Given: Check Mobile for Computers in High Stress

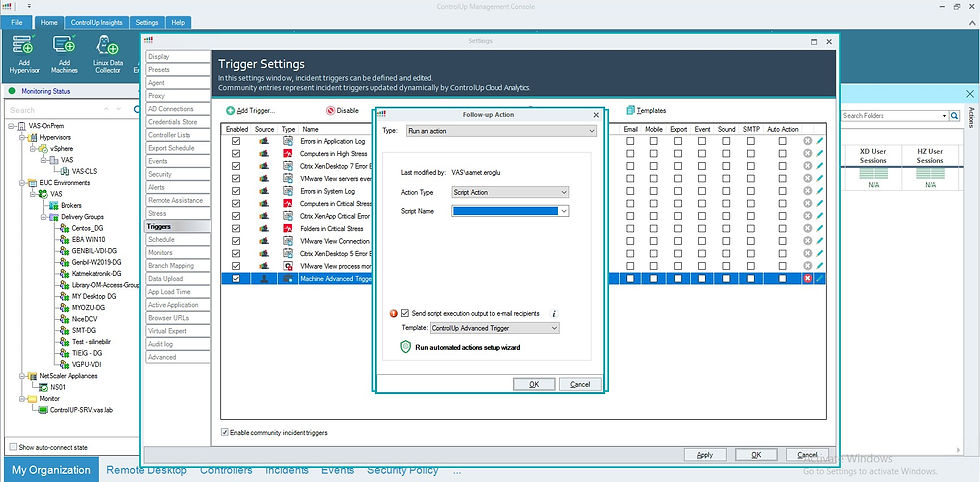Looking at the screenshot, I should [x=654, y=153].
